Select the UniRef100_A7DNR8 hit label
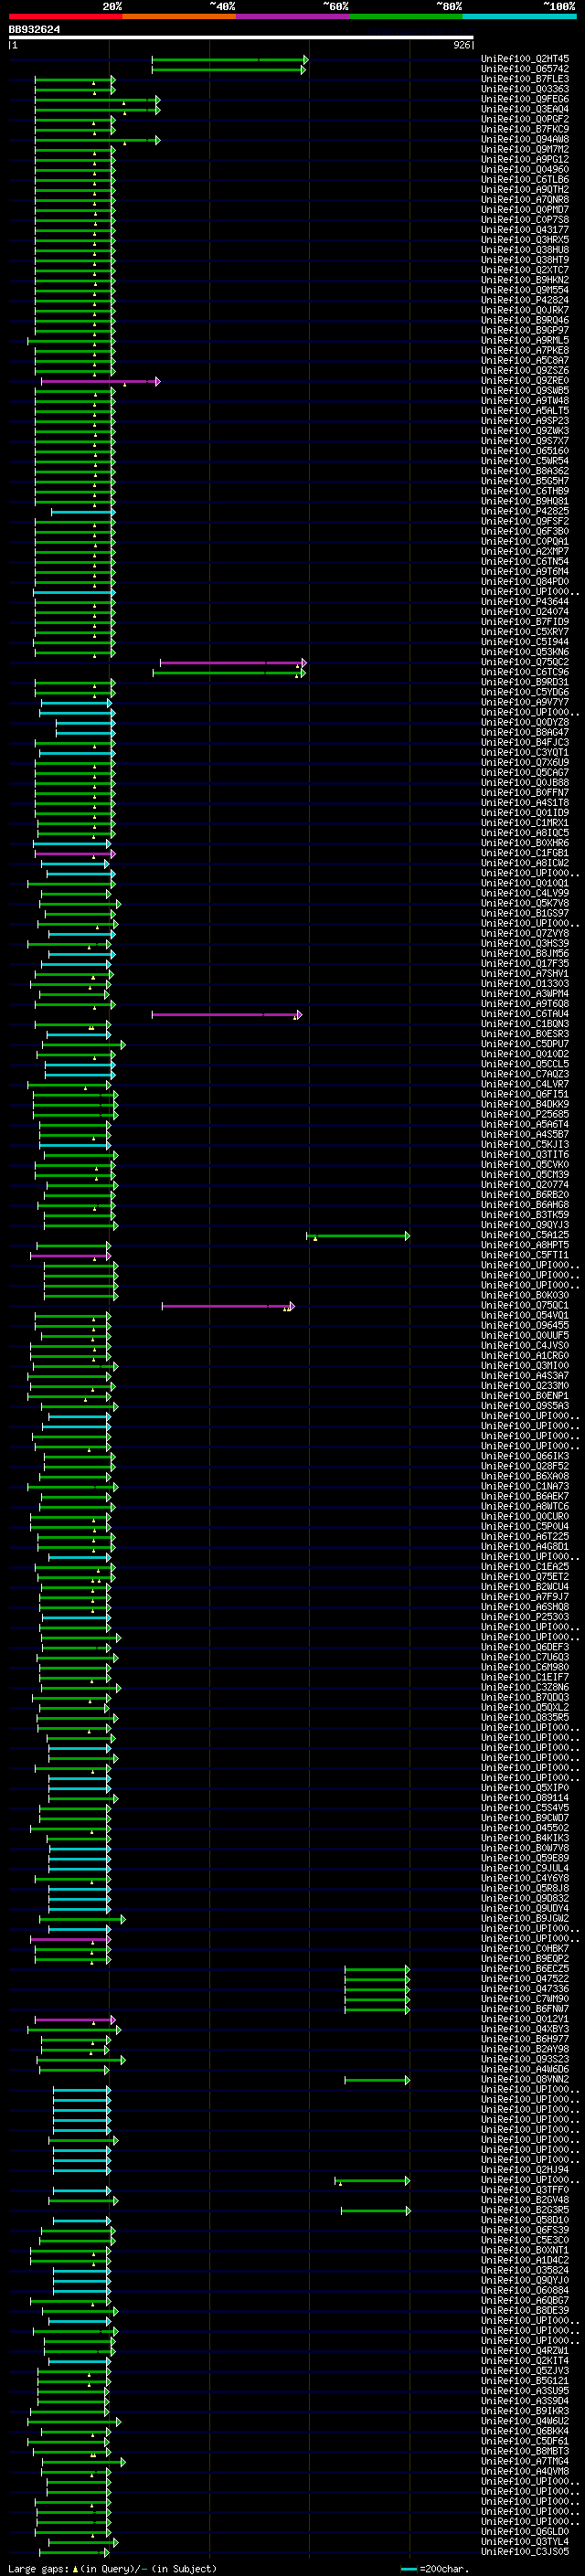 click(525, 200)
